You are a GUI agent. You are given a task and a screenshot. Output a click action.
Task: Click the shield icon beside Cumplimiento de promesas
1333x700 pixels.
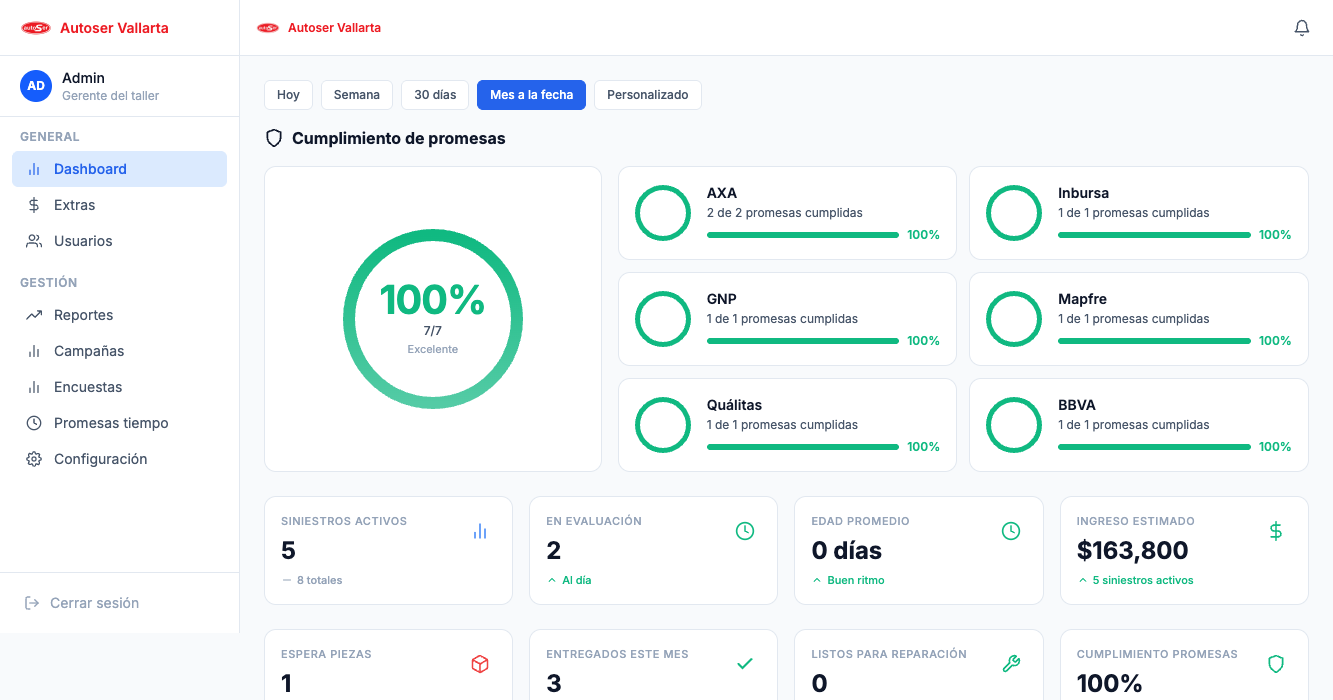click(x=274, y=138)
